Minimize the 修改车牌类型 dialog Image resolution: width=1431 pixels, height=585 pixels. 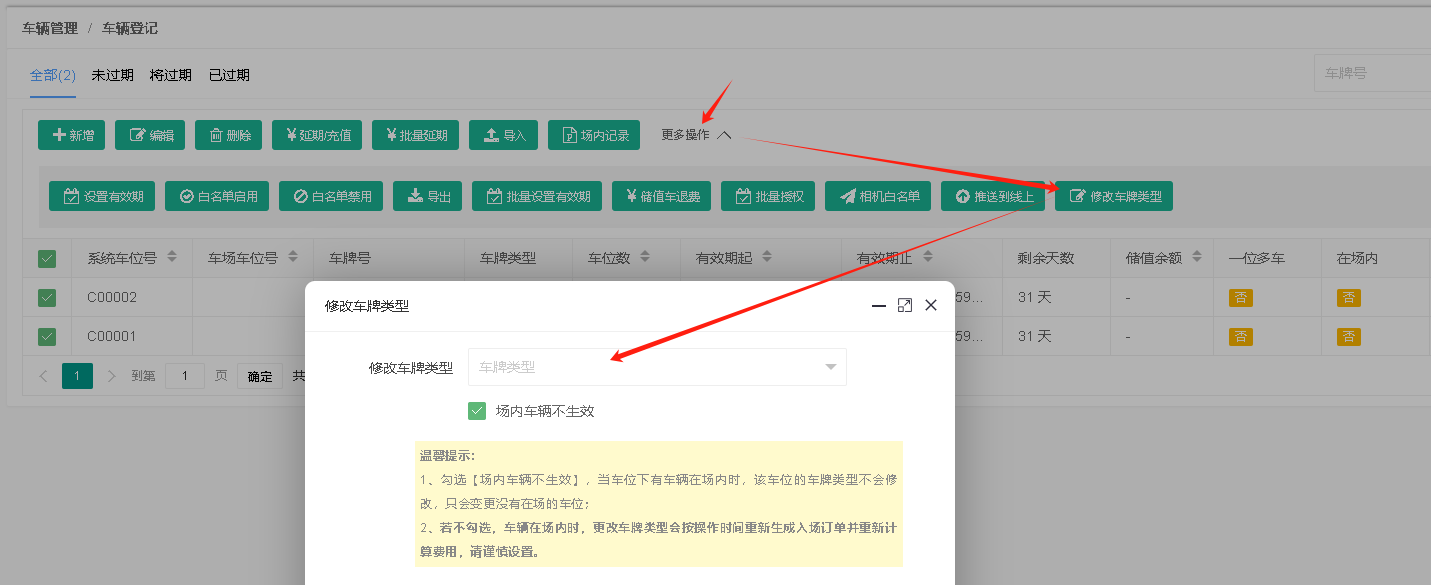point(879,305)
